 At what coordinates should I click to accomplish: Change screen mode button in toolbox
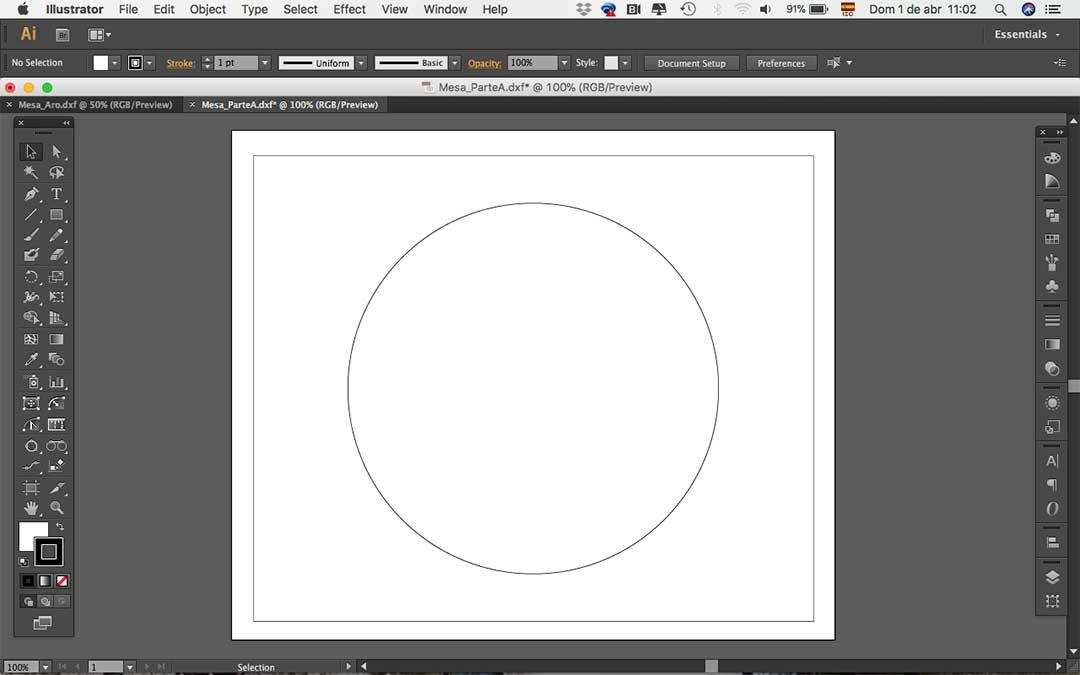(42, 623)
